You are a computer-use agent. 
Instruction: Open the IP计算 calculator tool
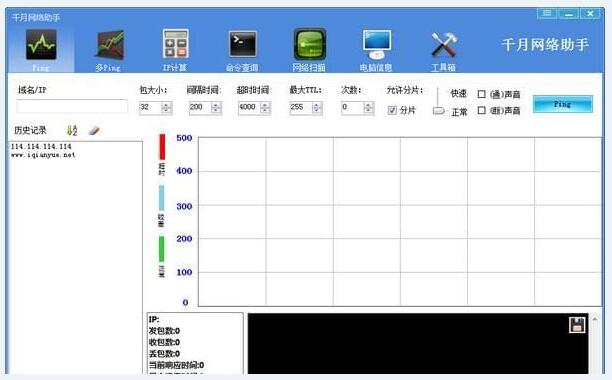(x=175, y=44)
